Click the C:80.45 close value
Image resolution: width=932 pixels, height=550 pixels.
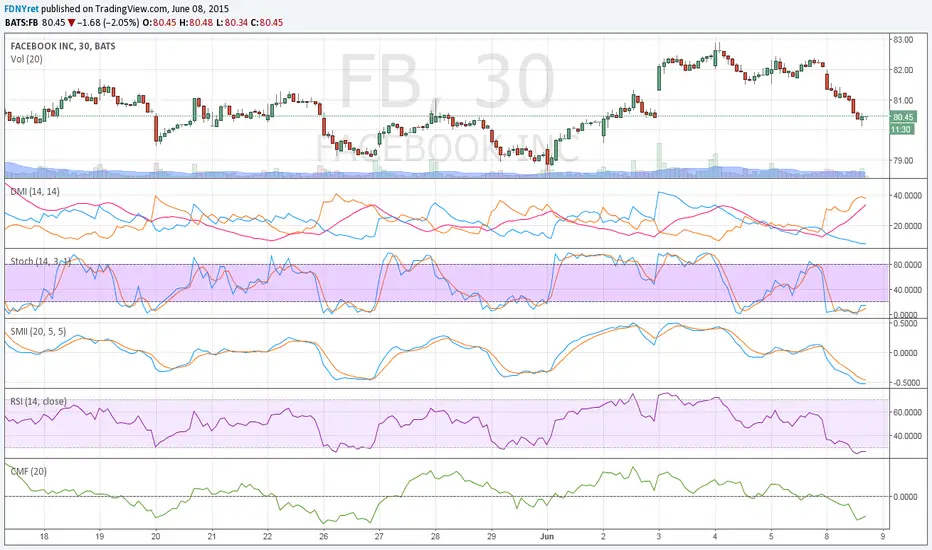[266, 23]
